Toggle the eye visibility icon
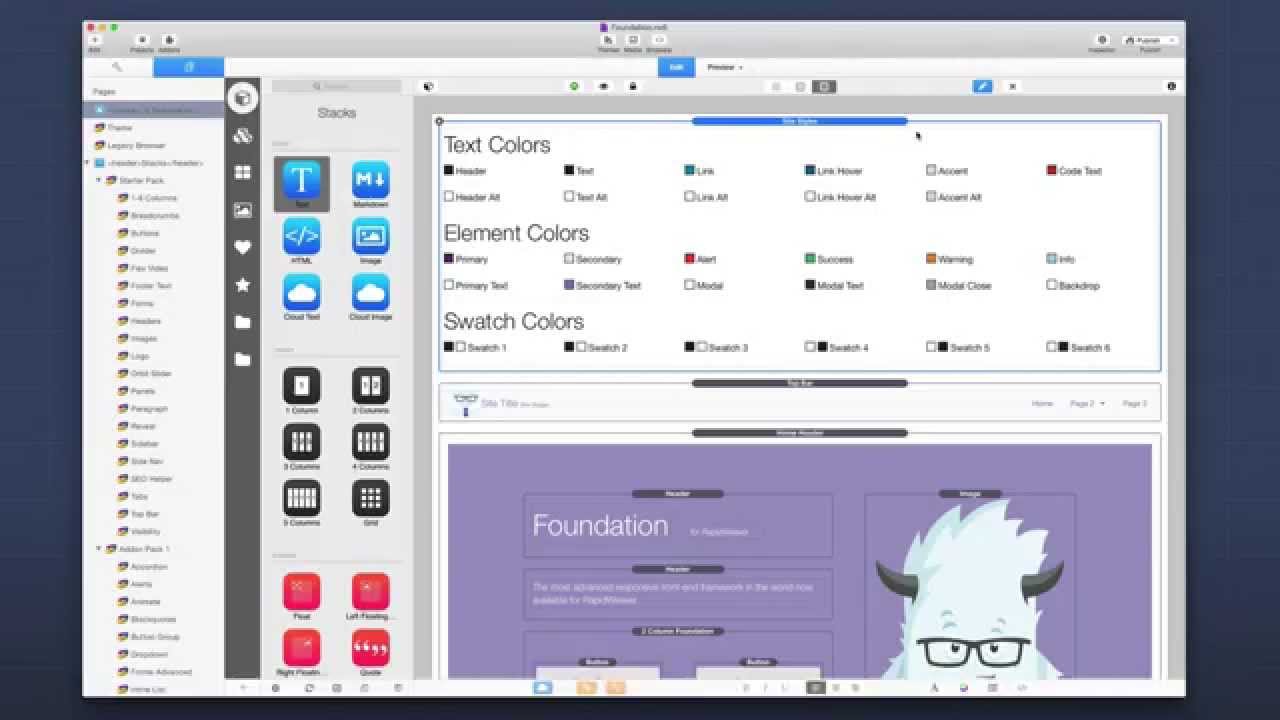This screenshot has height=720, width=1280. (x=603, y=86)
